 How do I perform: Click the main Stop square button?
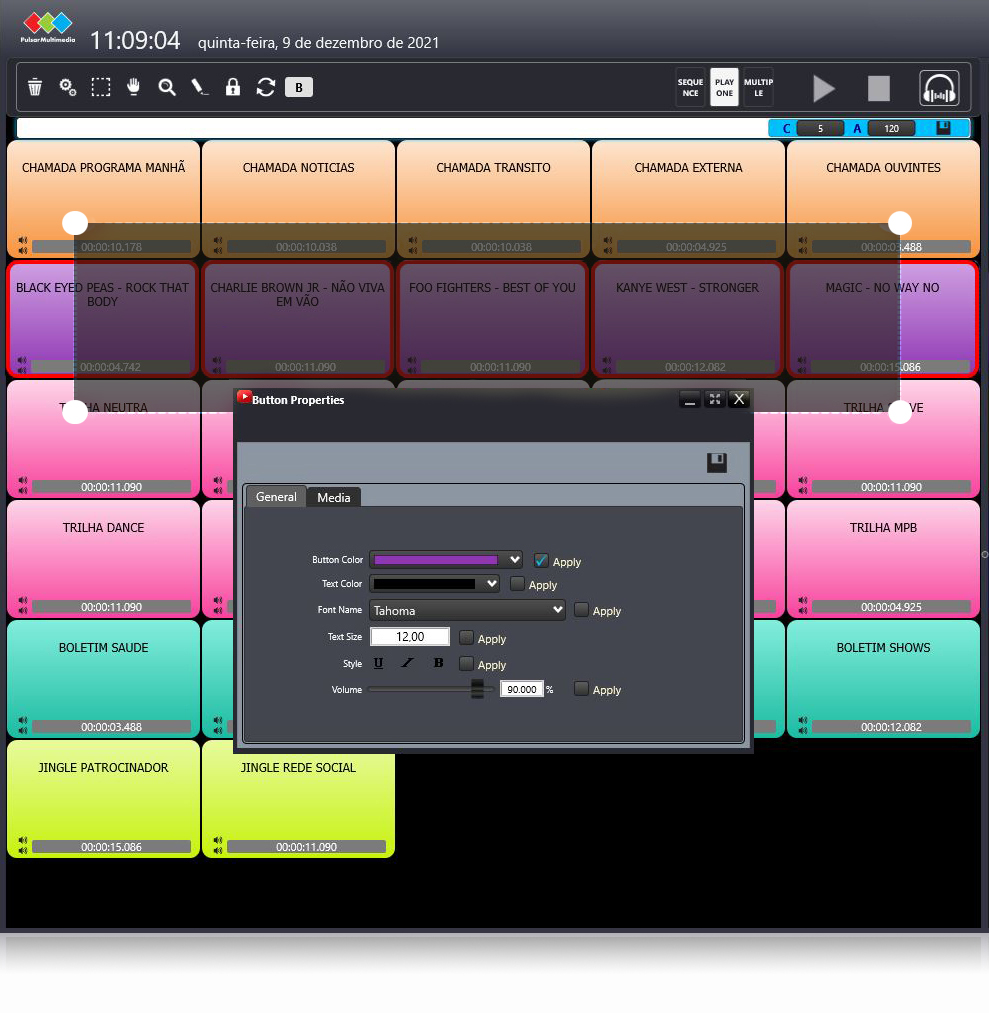879,89
